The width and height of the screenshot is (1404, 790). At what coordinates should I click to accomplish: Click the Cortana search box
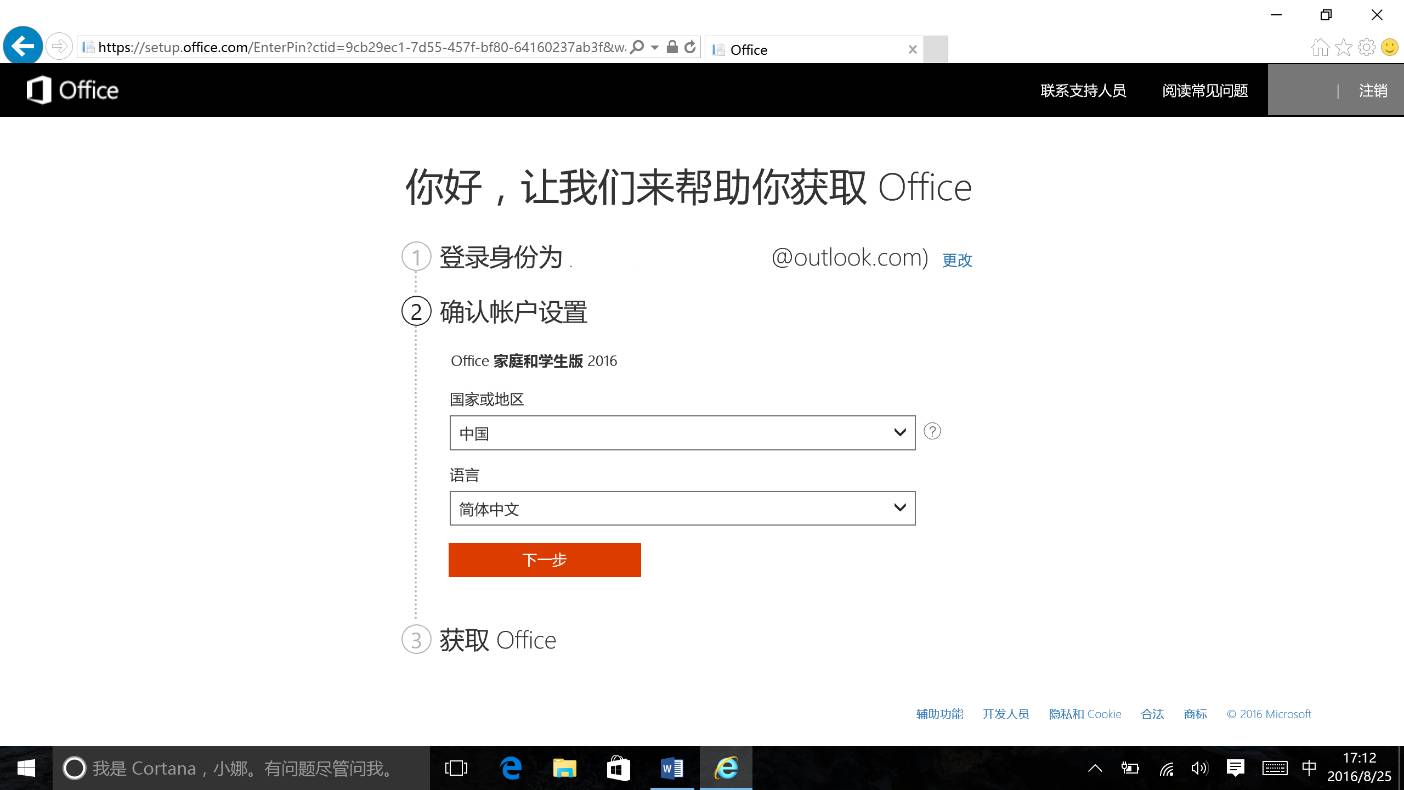pyautogui.click(x=240, y=768)
